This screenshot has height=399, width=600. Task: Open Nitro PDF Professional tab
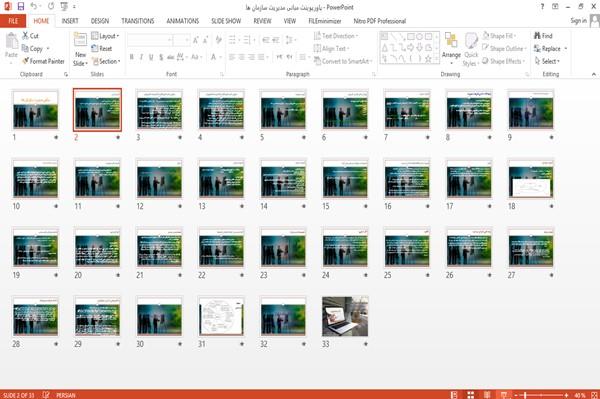[380, 21]
